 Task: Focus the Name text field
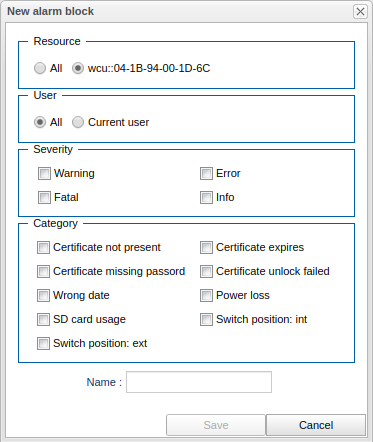point(199,382)
